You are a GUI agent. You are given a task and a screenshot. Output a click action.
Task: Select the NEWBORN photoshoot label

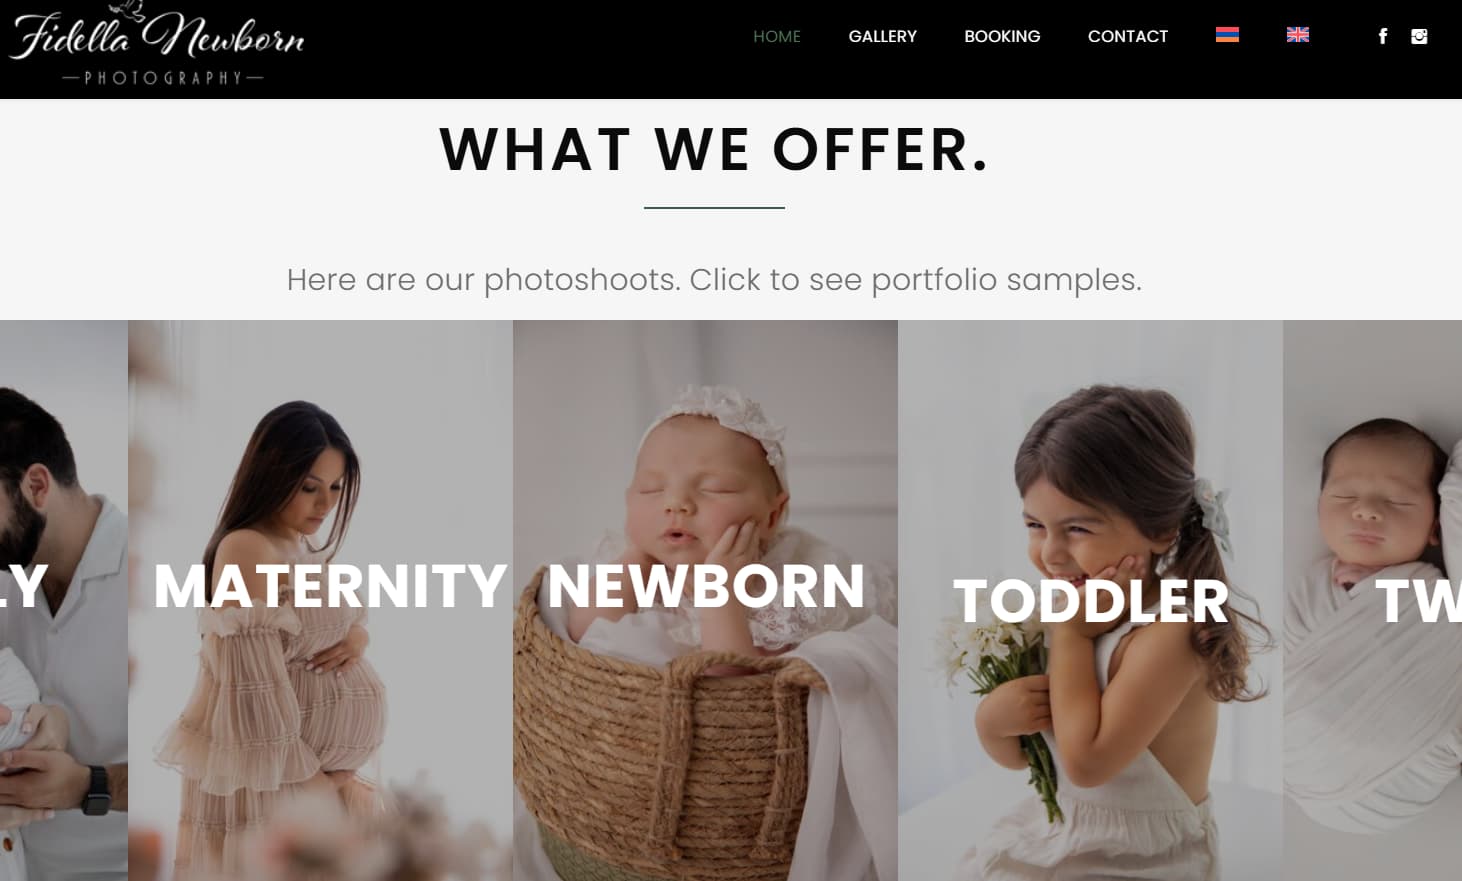pyautogui.click(x=706, y=586)
